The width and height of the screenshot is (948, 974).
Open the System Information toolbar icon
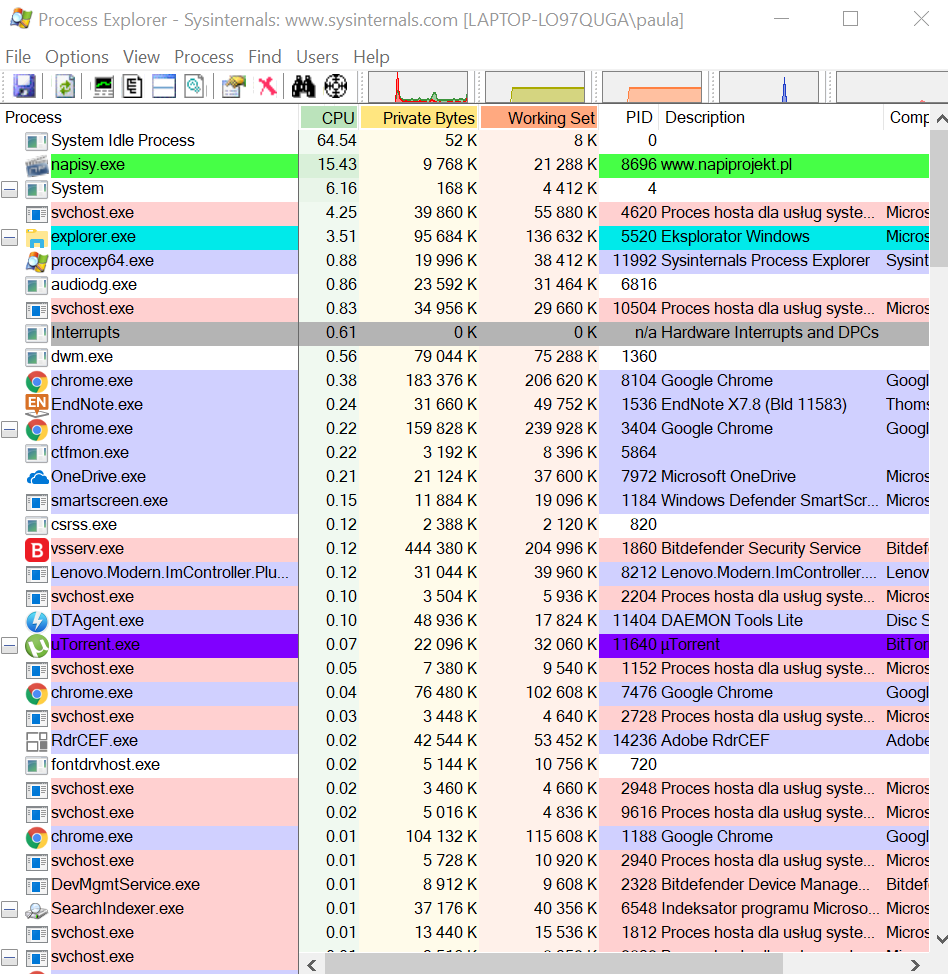point(103,86)
